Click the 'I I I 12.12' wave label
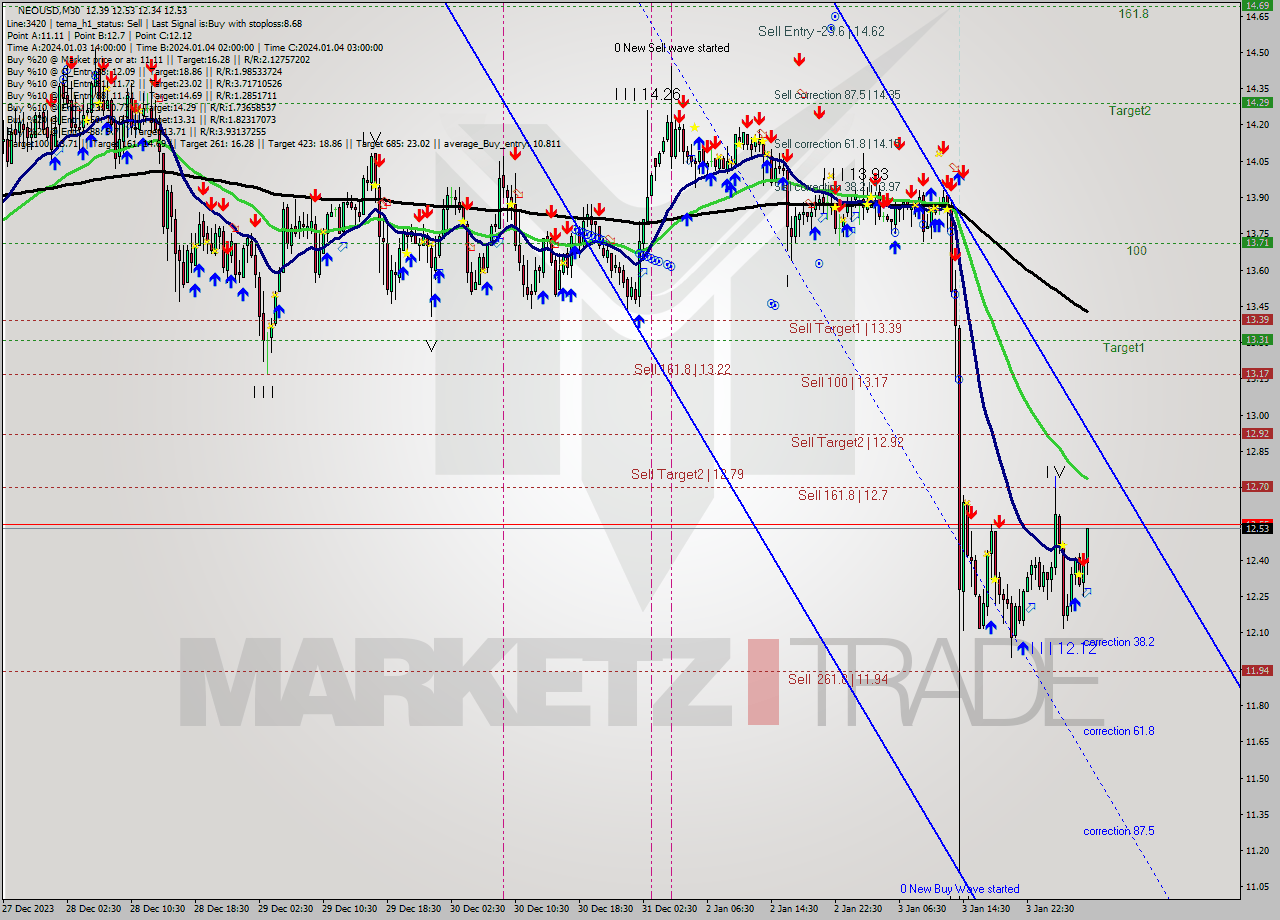The height and width of the screenshot is (920, 1280). point(1063,649)
